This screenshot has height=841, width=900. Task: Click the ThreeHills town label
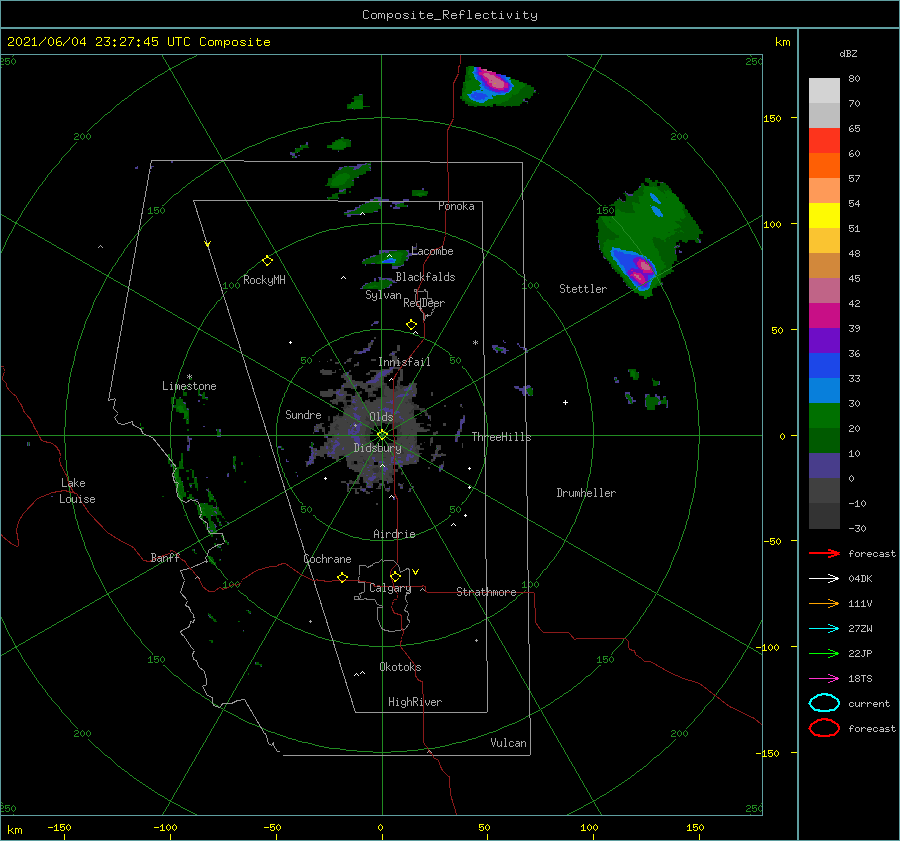pos(502,437)
